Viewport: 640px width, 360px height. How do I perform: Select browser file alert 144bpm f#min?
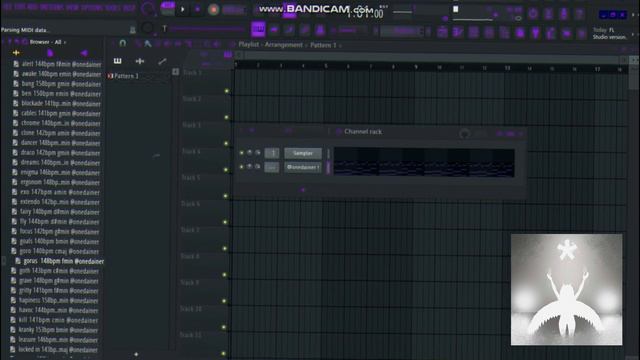point(57,64)
